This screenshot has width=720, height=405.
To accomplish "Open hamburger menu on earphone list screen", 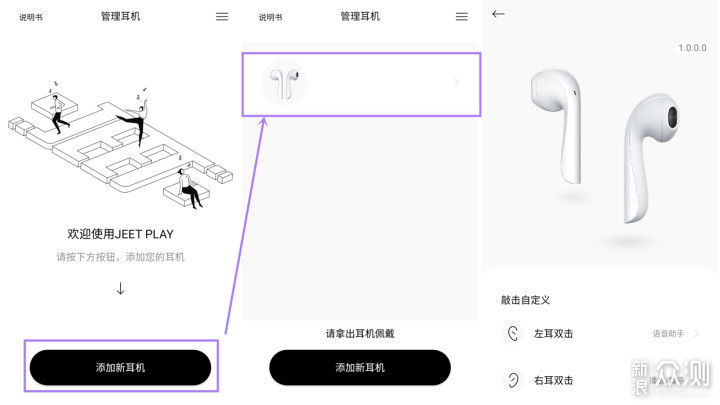I will click(461, 17).
